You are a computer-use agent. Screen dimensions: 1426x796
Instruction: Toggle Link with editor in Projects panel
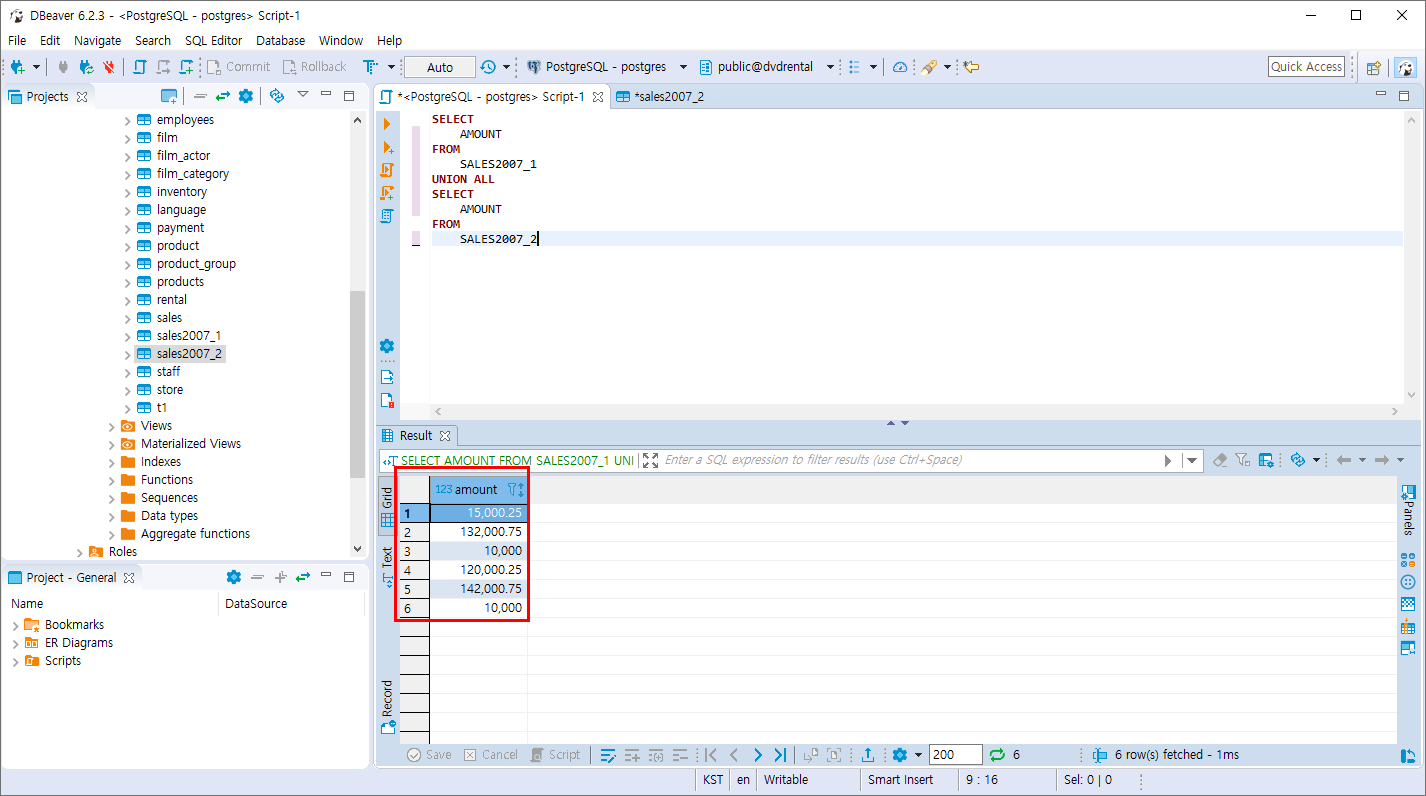222,96
